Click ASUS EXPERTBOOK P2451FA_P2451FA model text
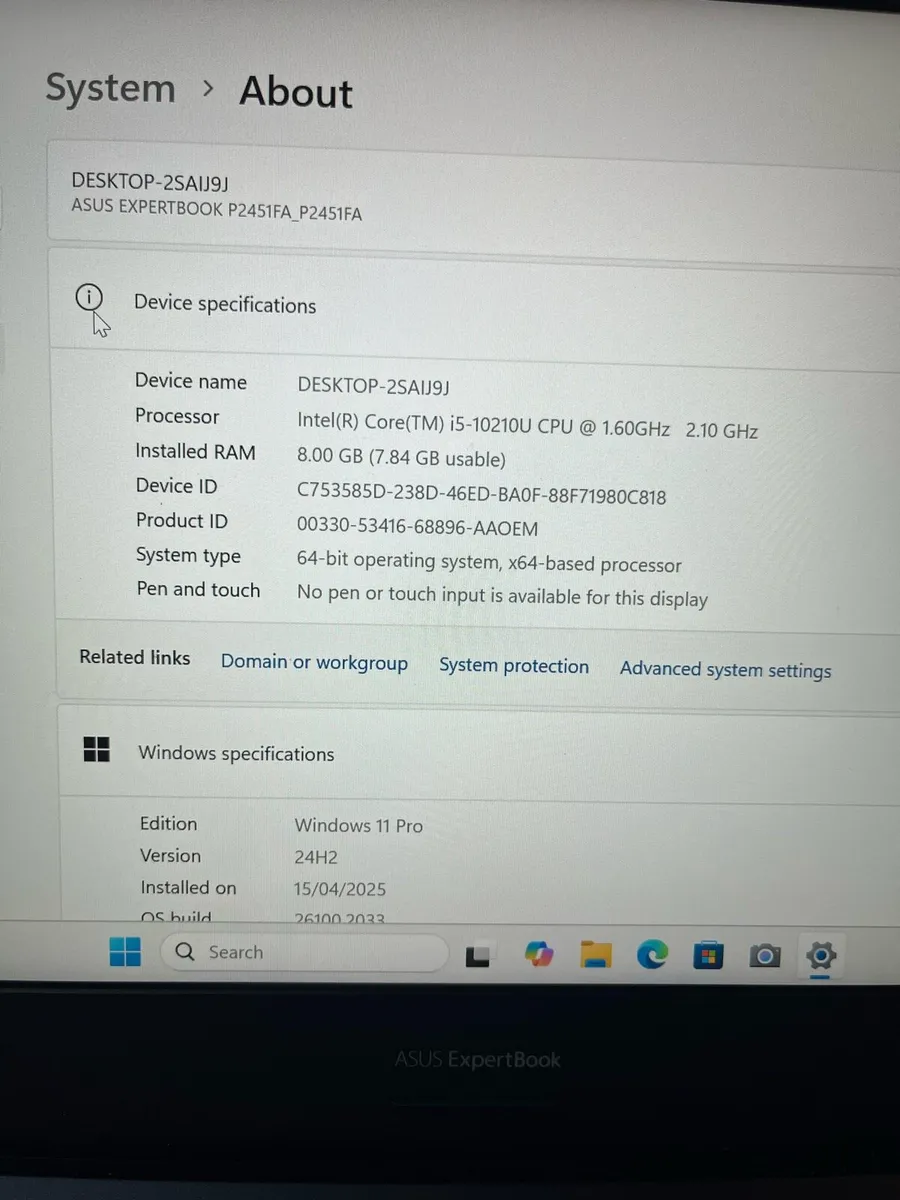The image size is (900, 1200). [216, 209]
